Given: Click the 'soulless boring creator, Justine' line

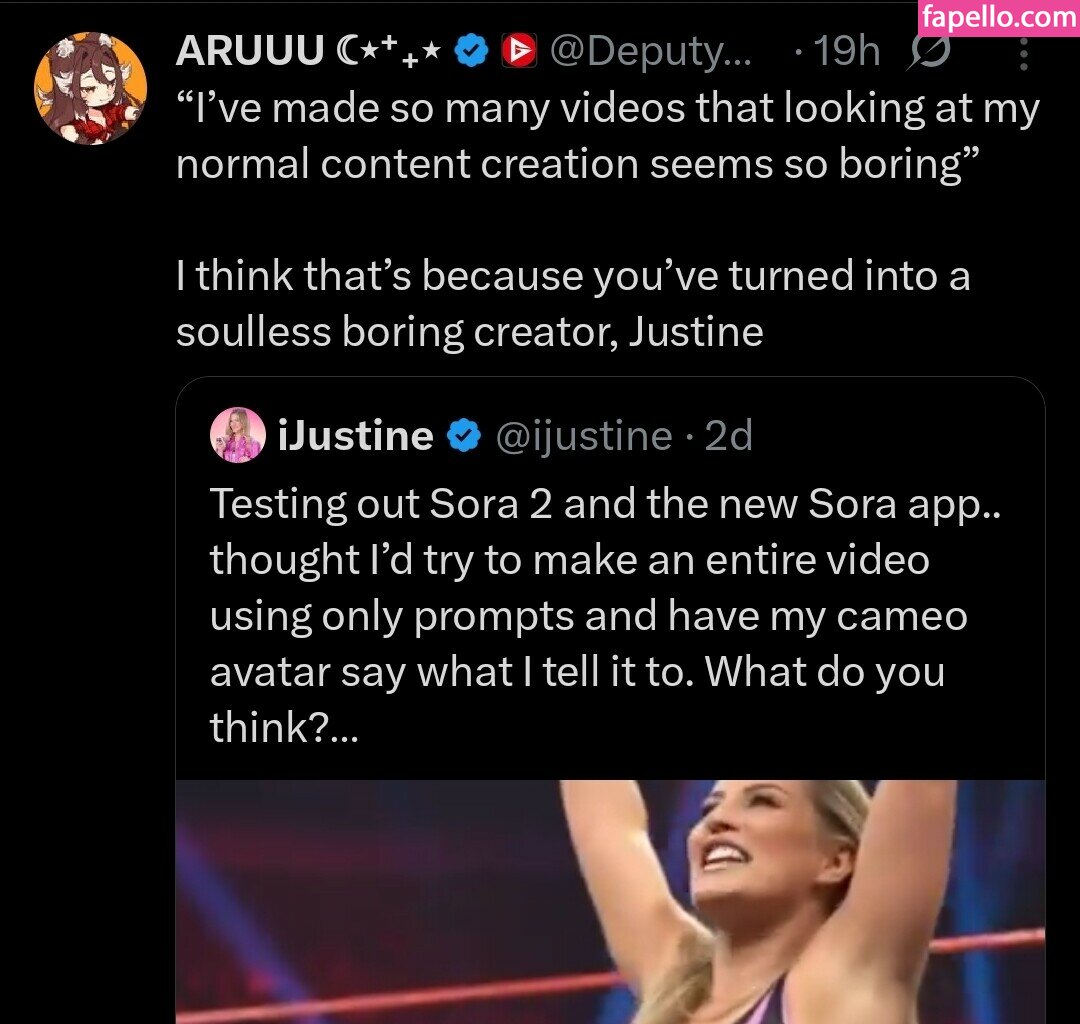Looking at the screenshot, I should click(x=469, y=330).
